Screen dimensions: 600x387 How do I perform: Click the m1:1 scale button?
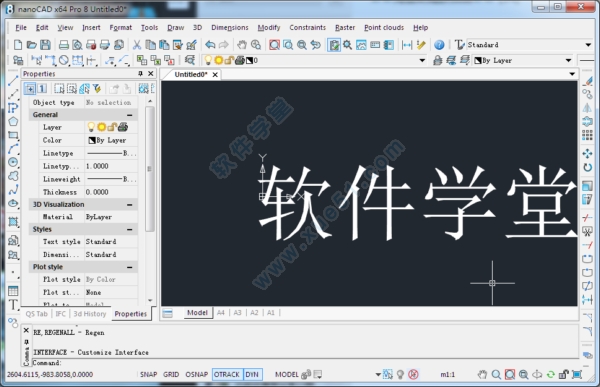447,374
